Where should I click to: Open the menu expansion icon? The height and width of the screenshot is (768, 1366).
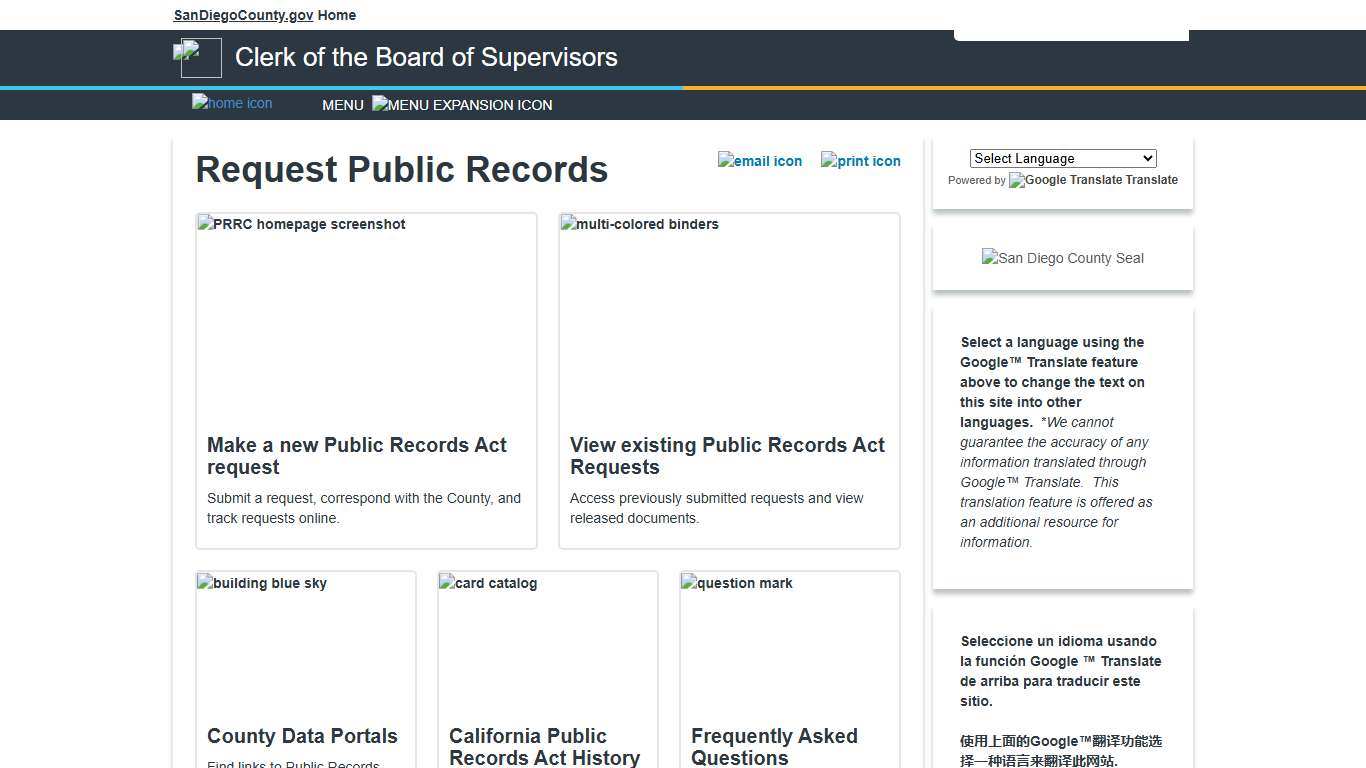[x=461, y=105]
